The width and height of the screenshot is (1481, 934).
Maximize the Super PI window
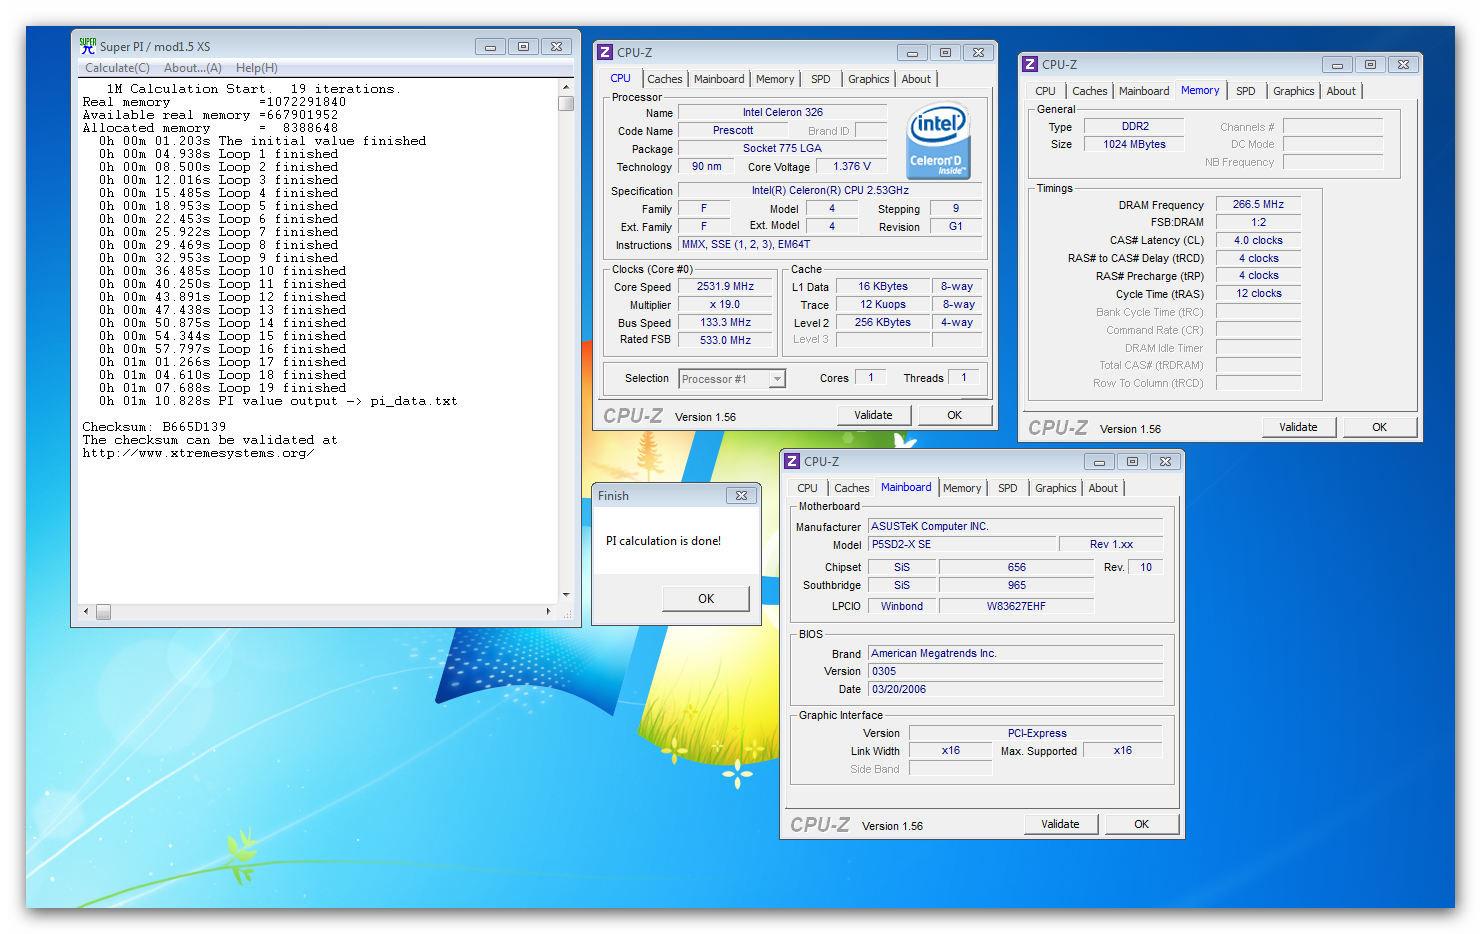pyautogui.click(x=523, y=46)
